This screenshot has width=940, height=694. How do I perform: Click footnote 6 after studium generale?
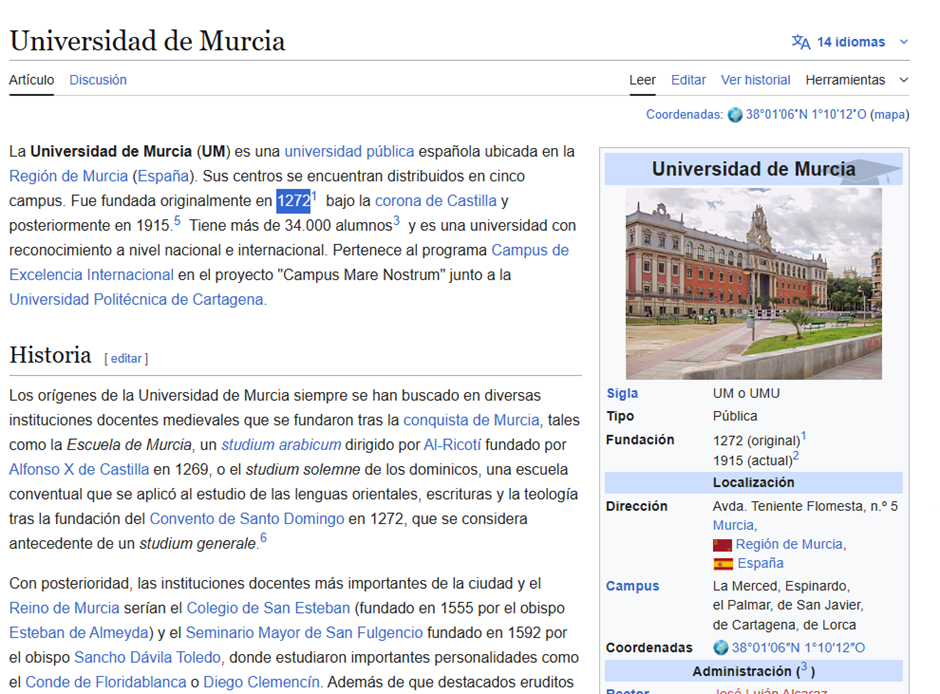click(x=263, y=538)
